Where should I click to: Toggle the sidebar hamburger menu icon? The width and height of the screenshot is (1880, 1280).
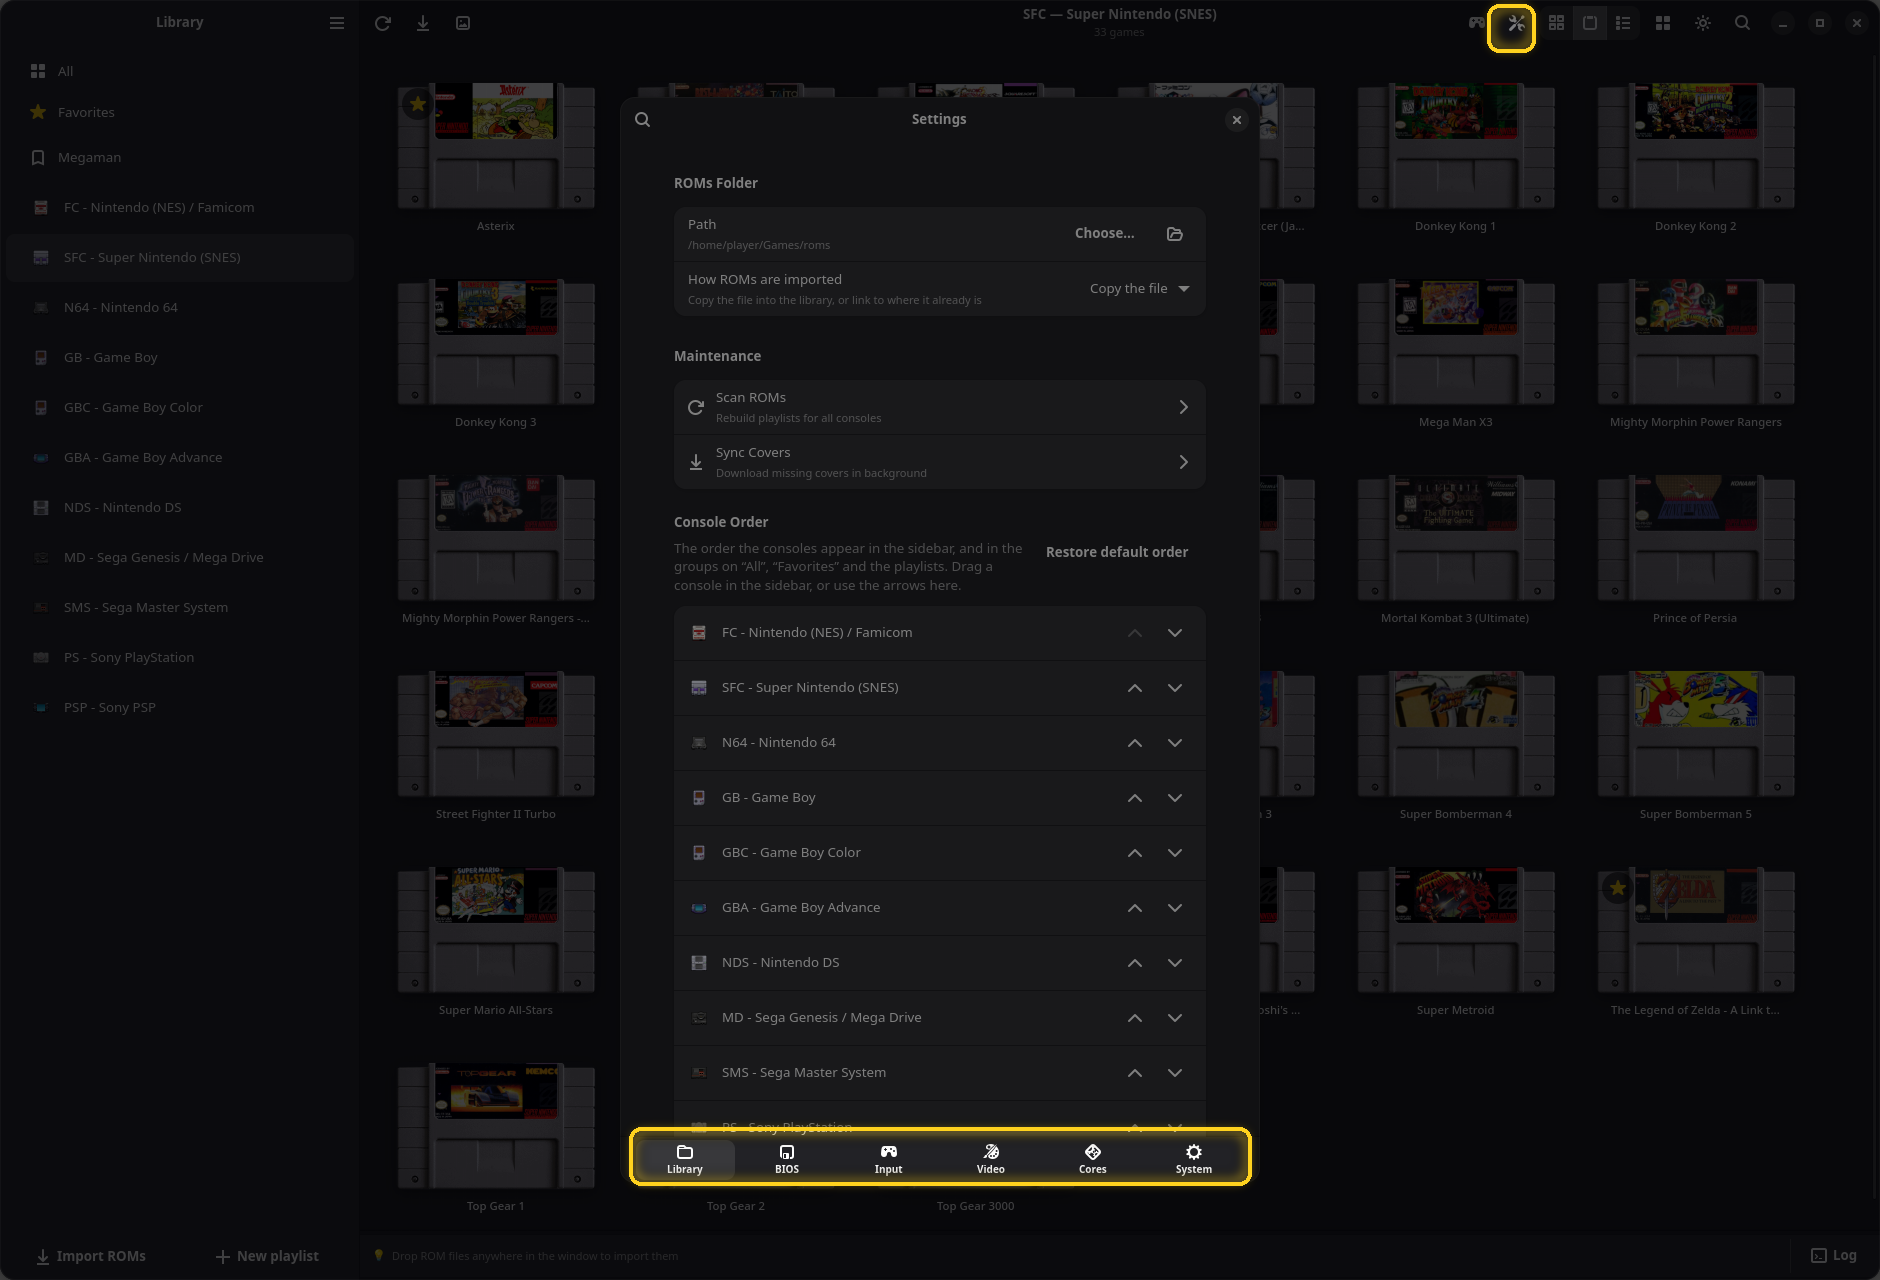click(x=337, y=23)
